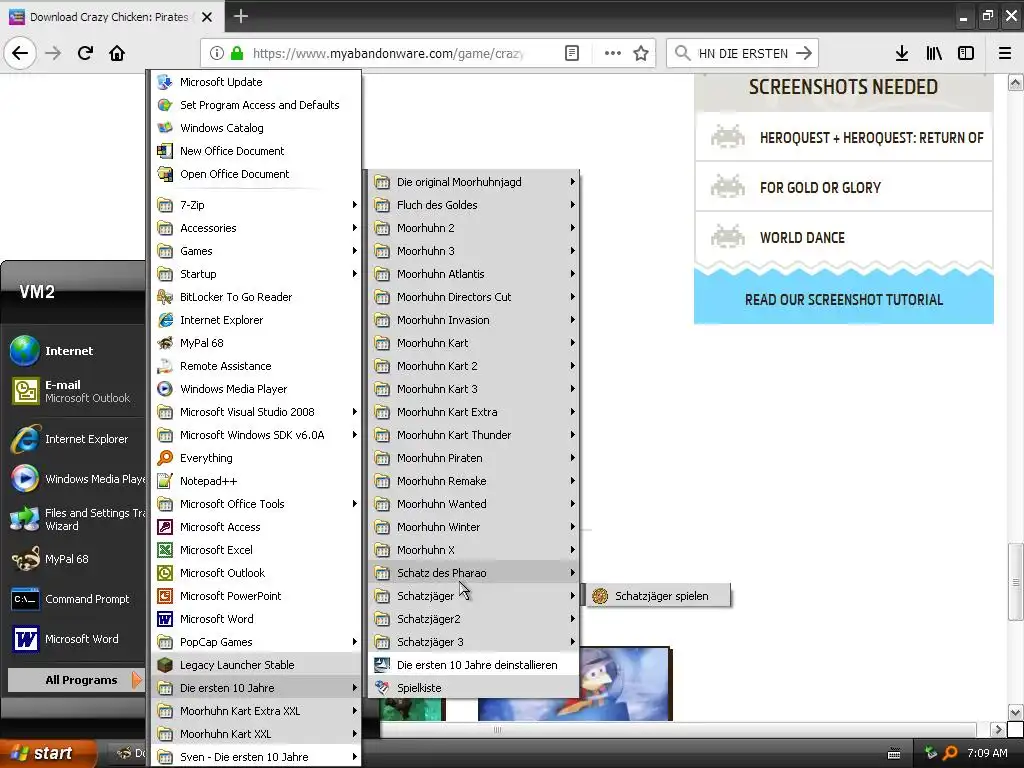Viewport: 1024px width, 768px height.
Task: Expand Die original Moorhuhnjagd submenu
Action: pyautogui.click(x=473, y=182)
